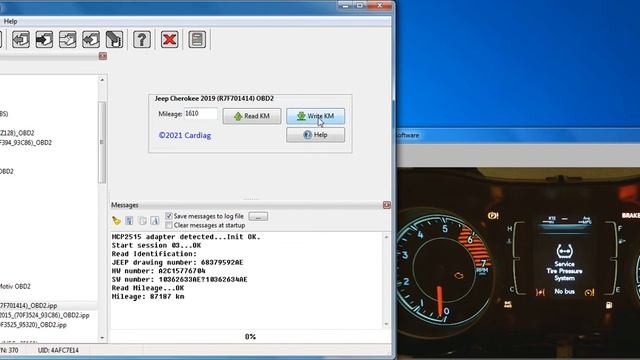Click Messages log scrollbar down arrow

tap(386, 324)
